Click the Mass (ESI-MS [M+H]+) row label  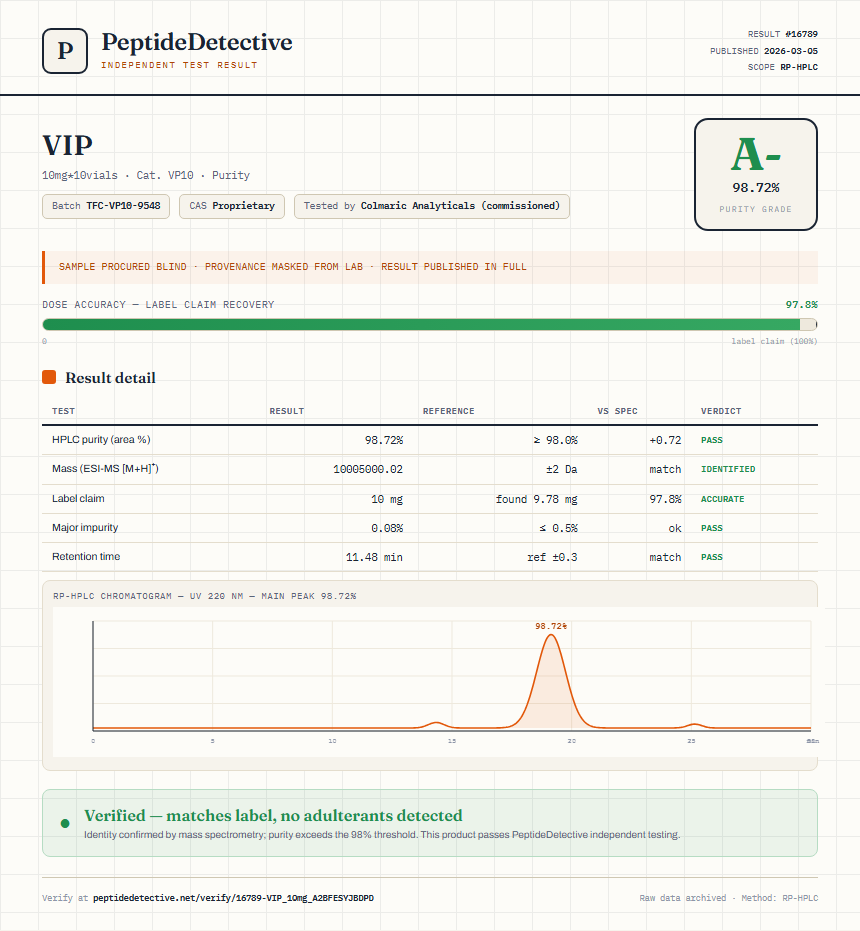pos(105,468)
